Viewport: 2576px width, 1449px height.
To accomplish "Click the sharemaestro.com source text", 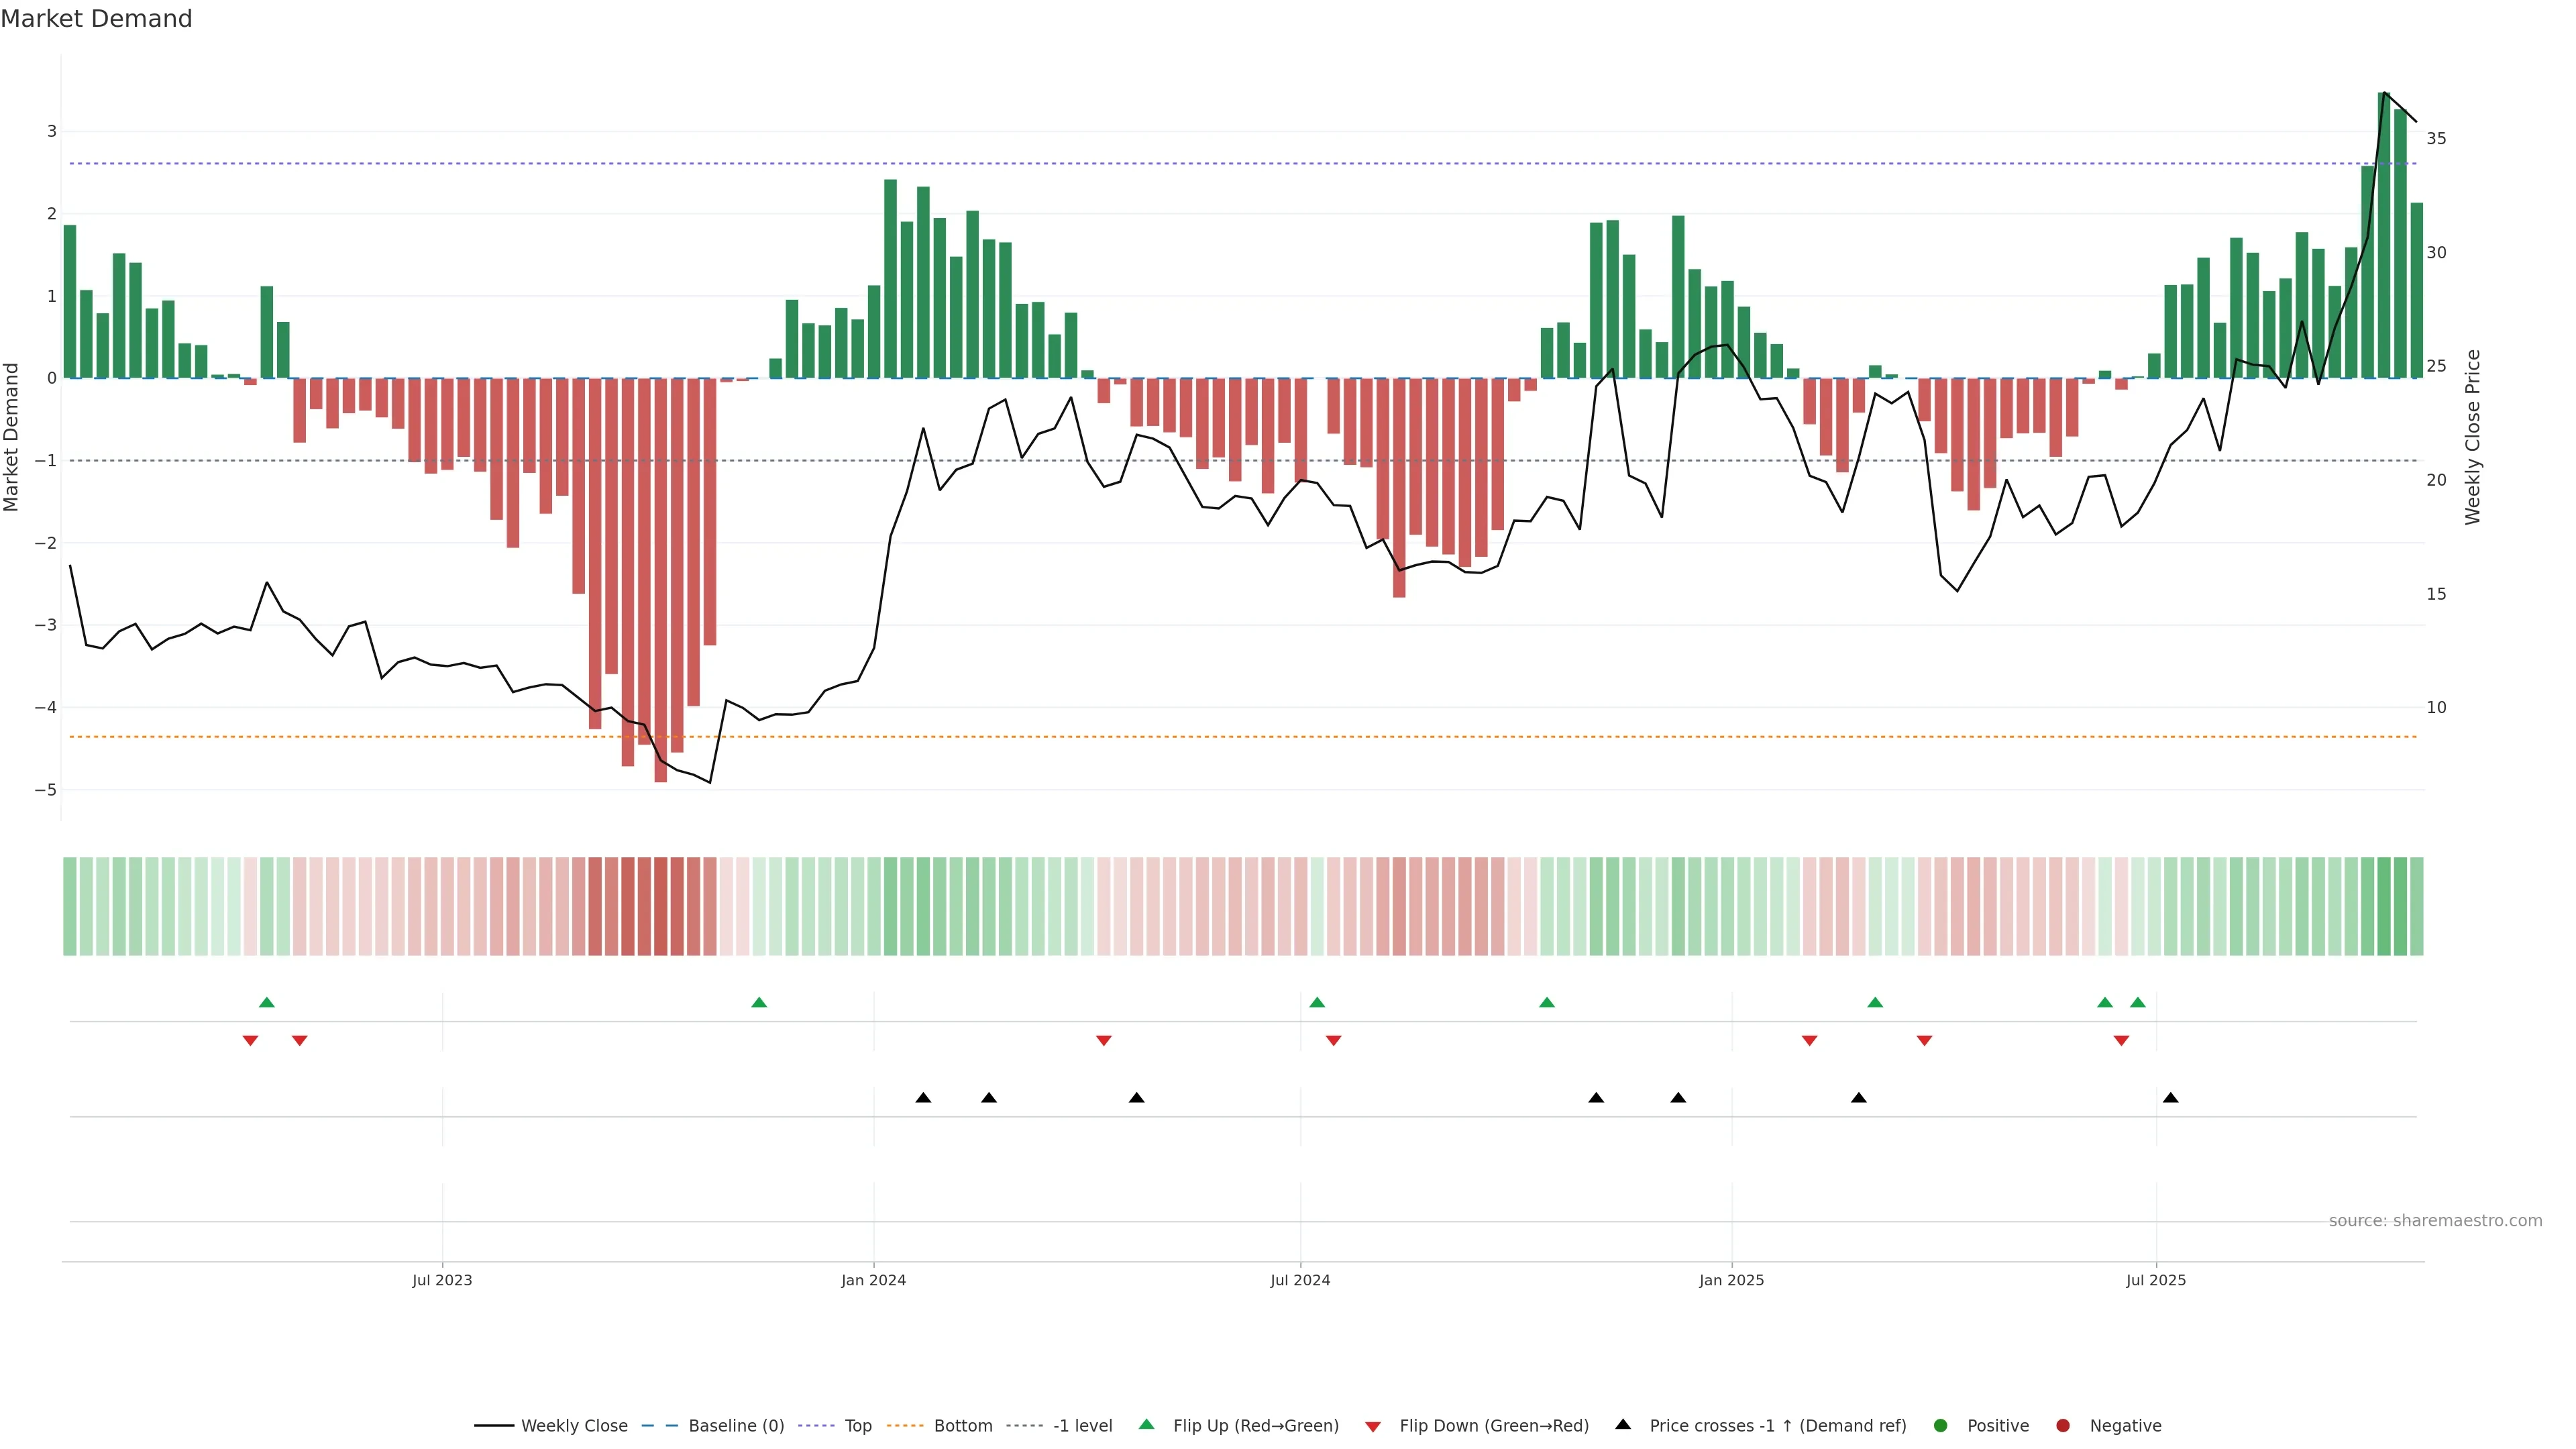I will click(x=2435, y=1220).
